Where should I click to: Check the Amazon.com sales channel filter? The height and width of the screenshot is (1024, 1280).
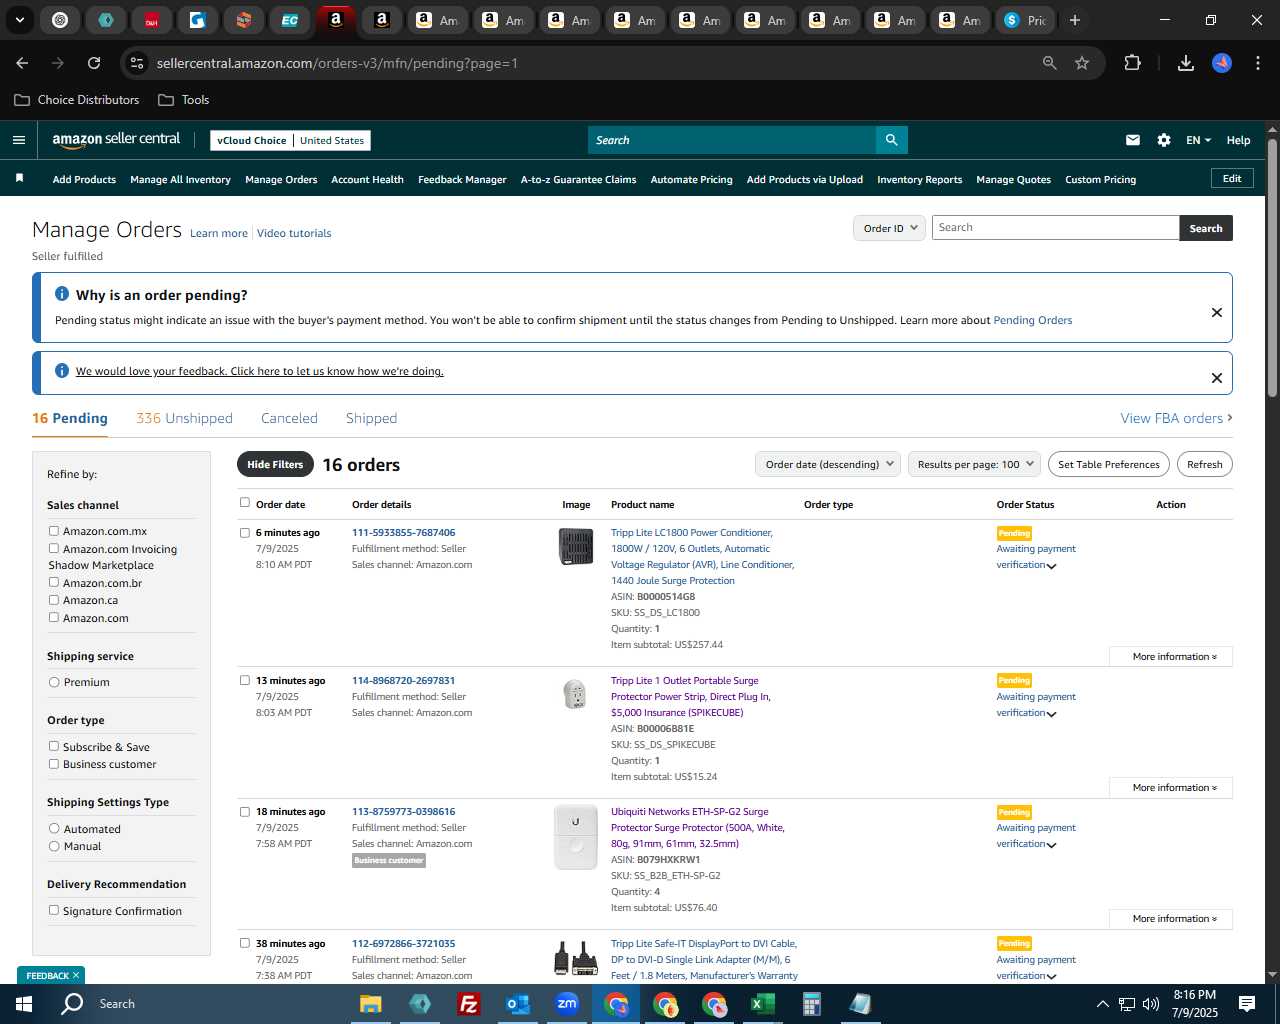[54, 617]
